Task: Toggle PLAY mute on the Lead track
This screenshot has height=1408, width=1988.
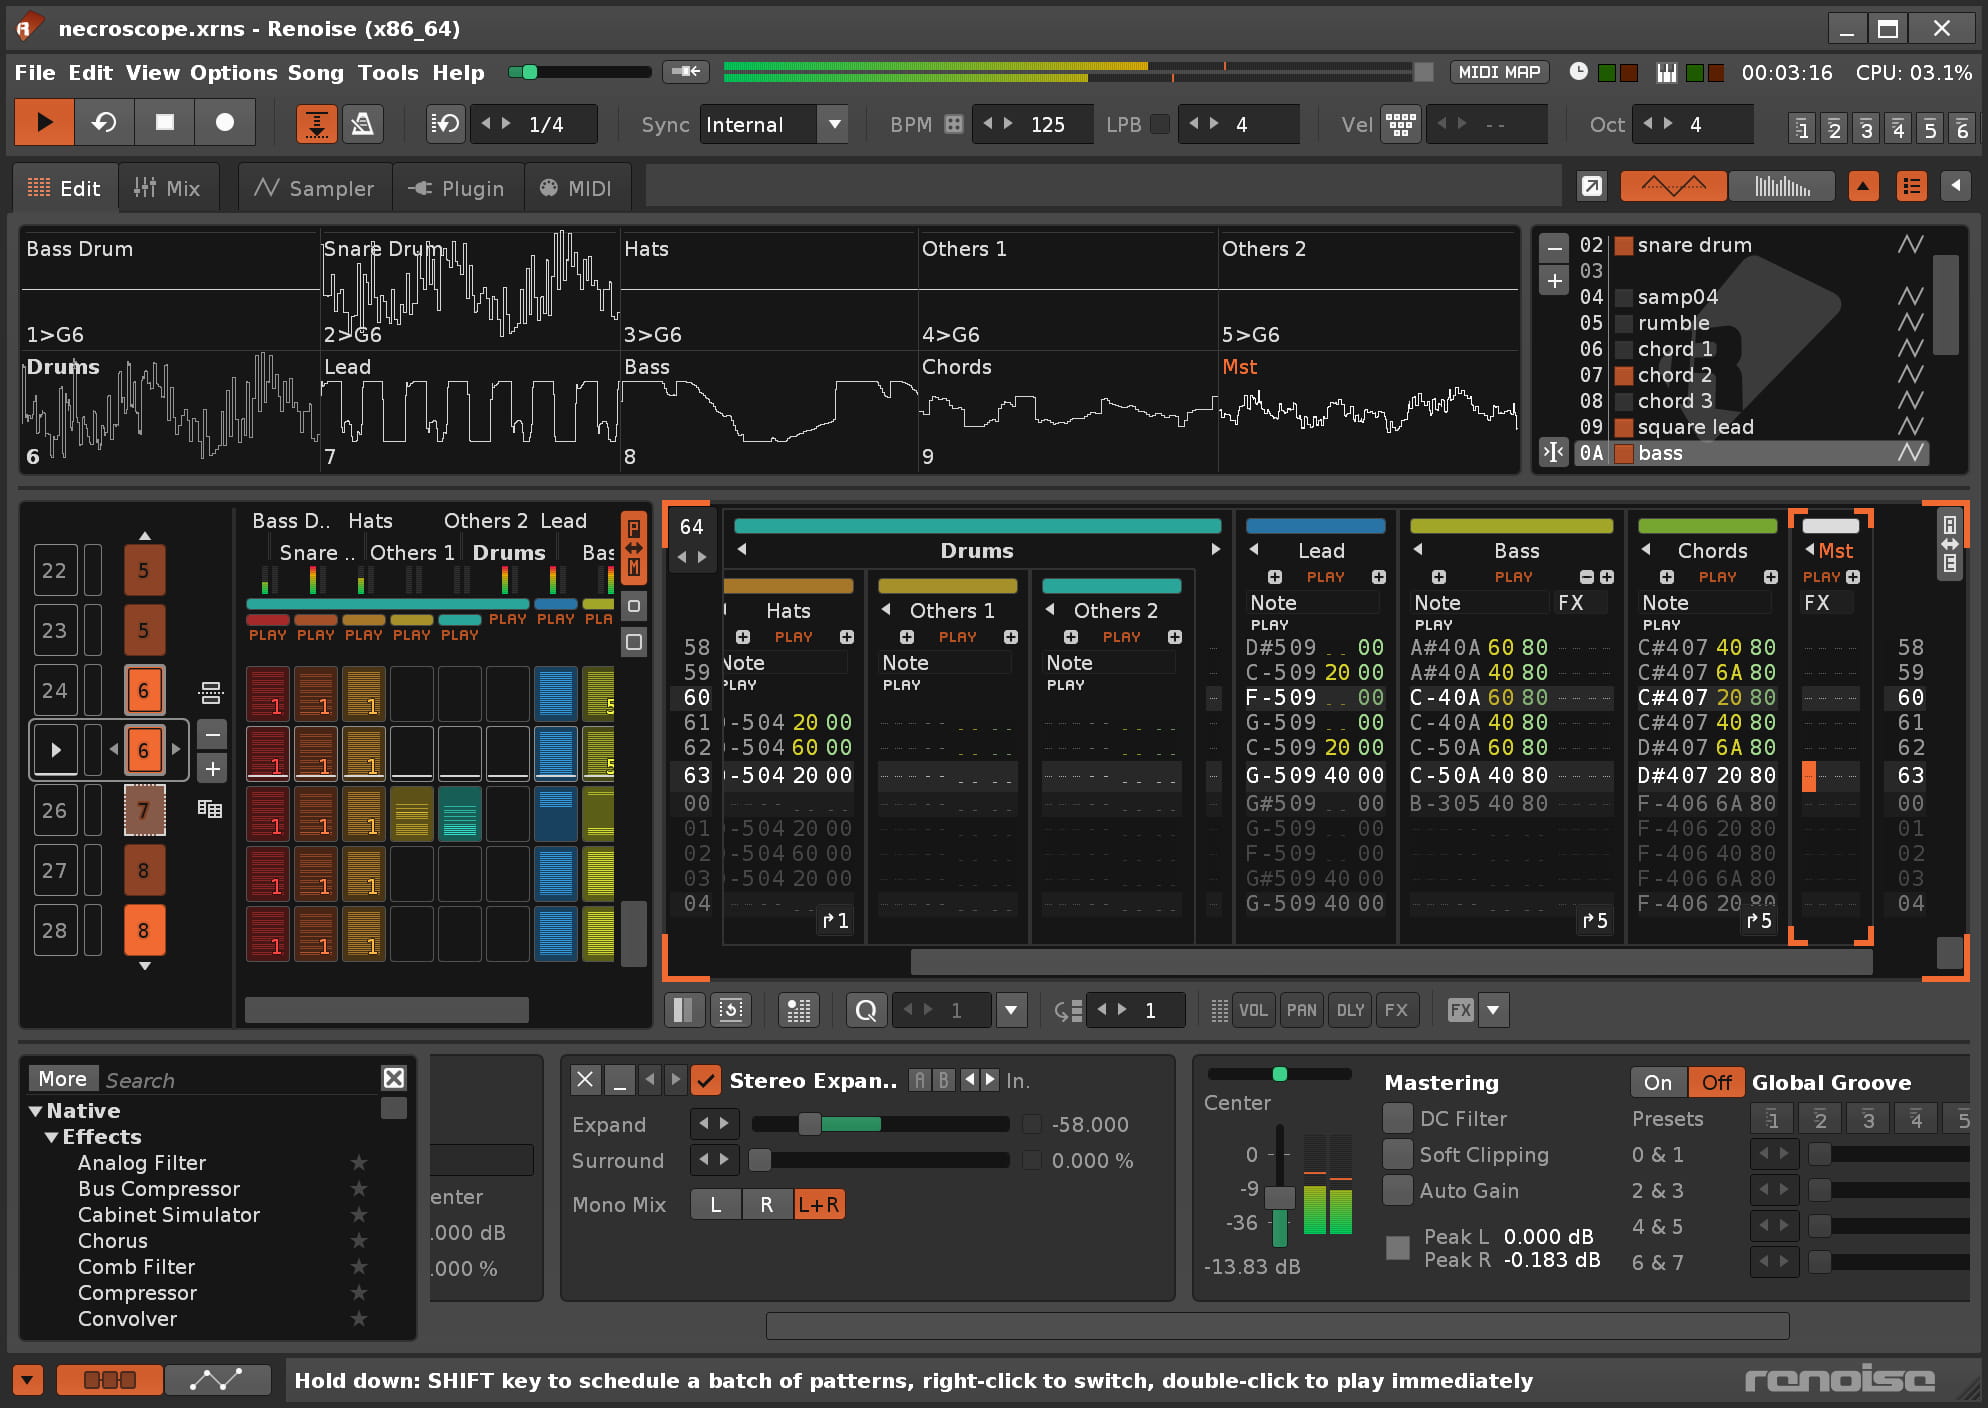Action: coord(1325,577)
